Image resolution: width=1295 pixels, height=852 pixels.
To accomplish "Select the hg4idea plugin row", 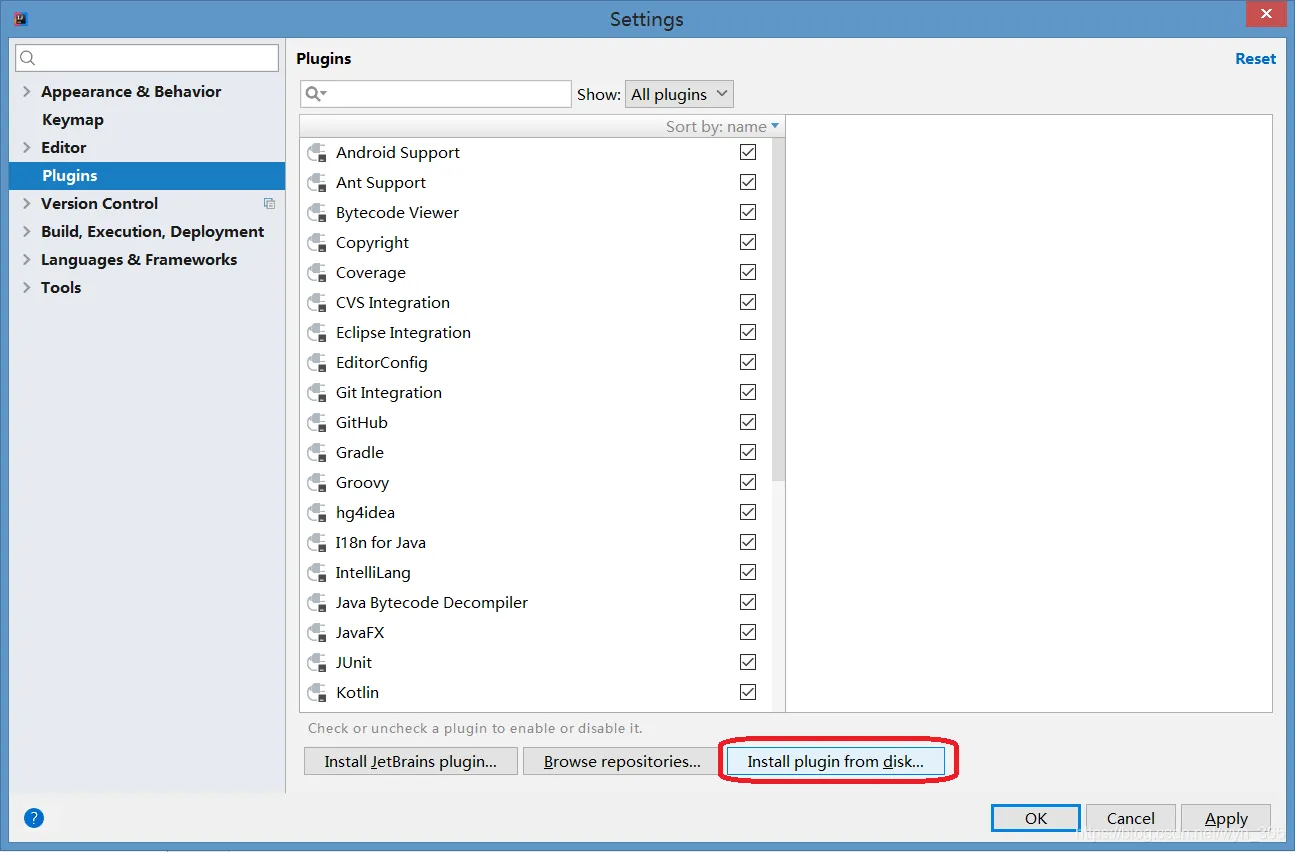I will pos(536,513).
